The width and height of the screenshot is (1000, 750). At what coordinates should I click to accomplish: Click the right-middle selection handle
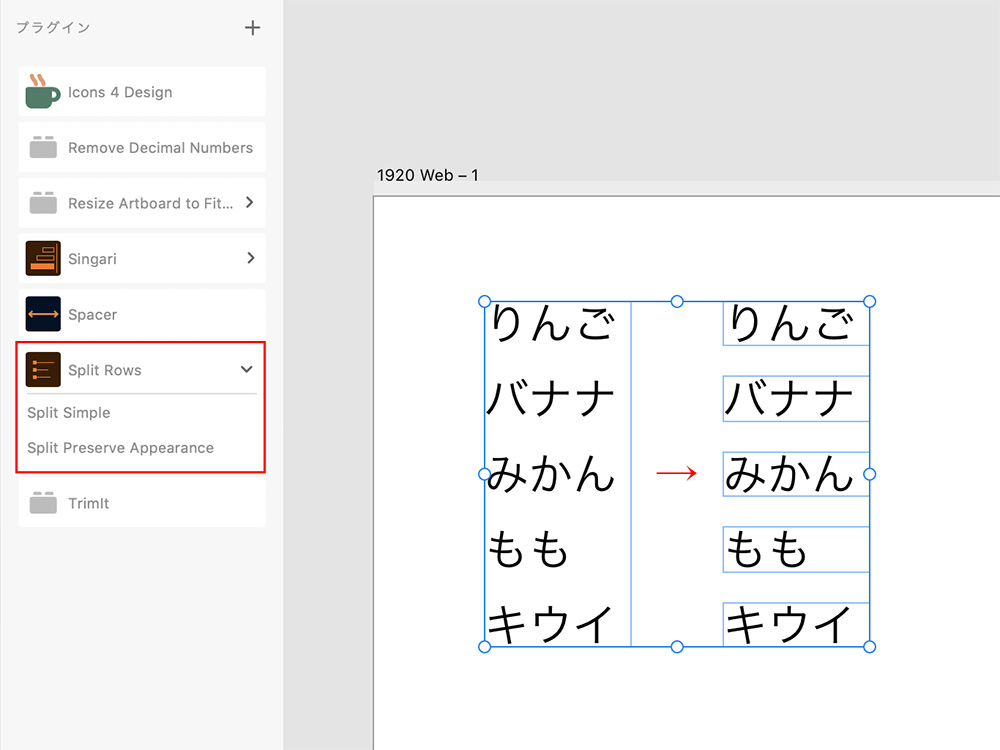coord(869,474)
